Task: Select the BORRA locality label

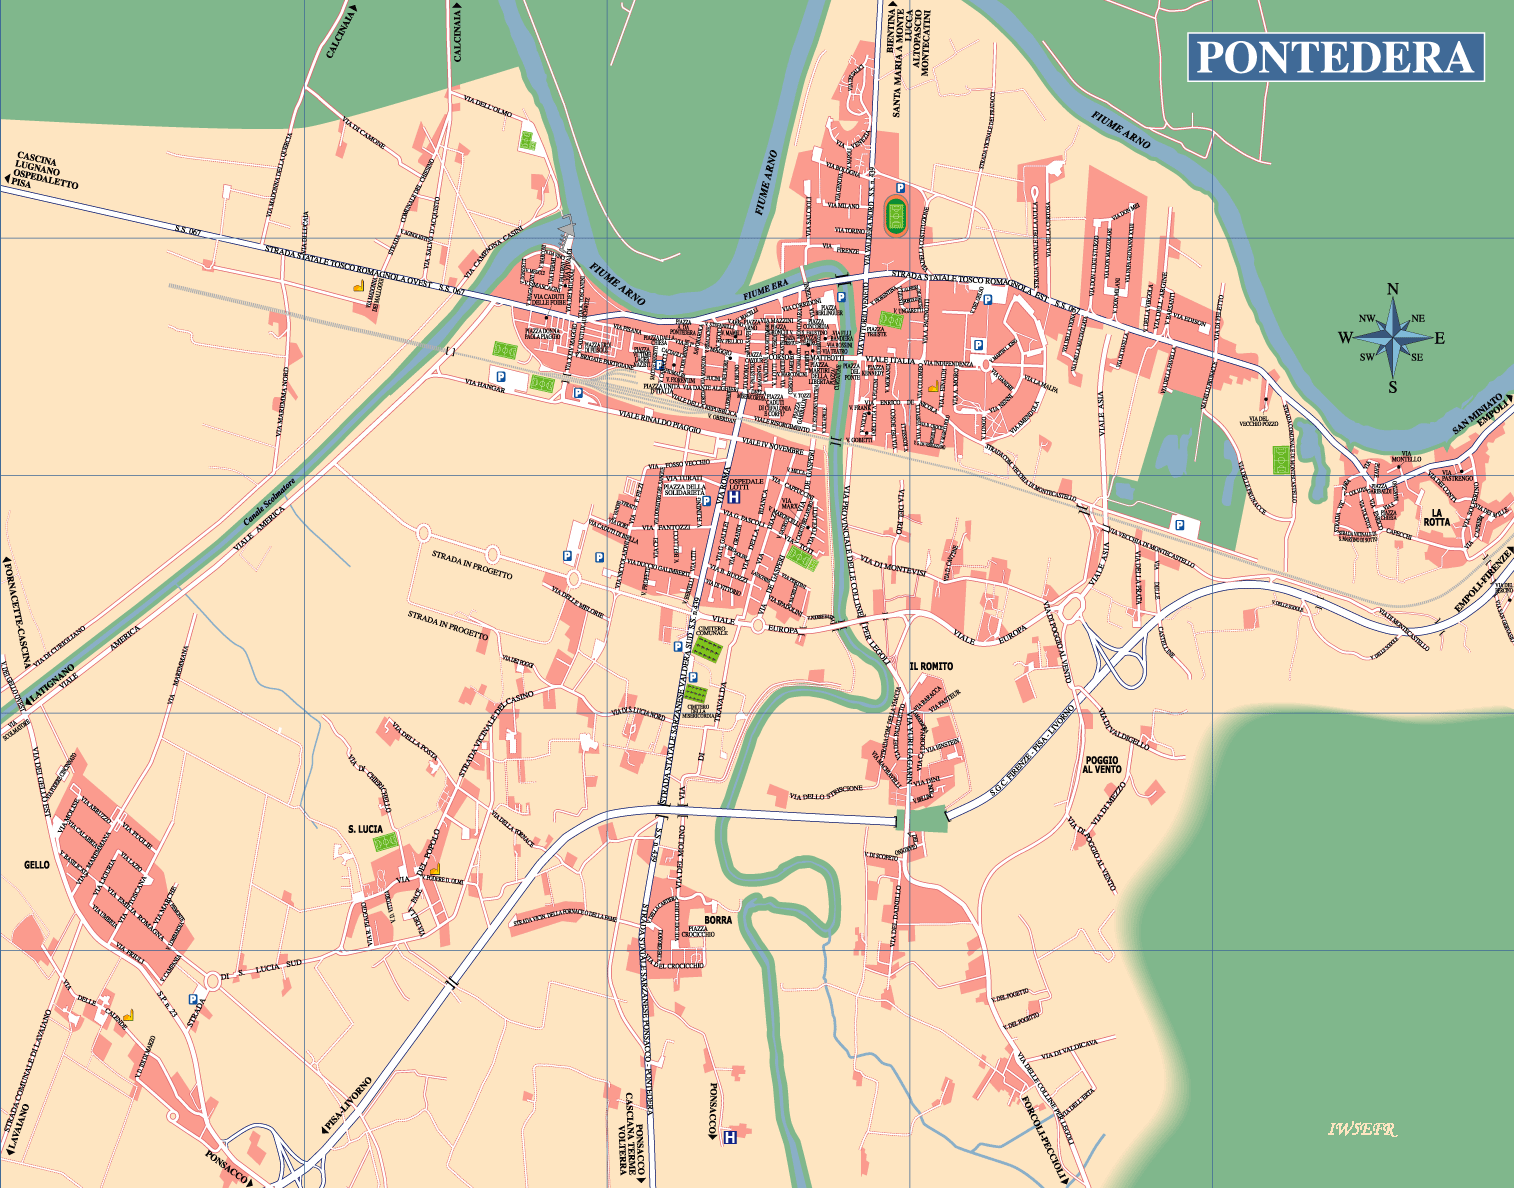Action: tap(718, 920)
